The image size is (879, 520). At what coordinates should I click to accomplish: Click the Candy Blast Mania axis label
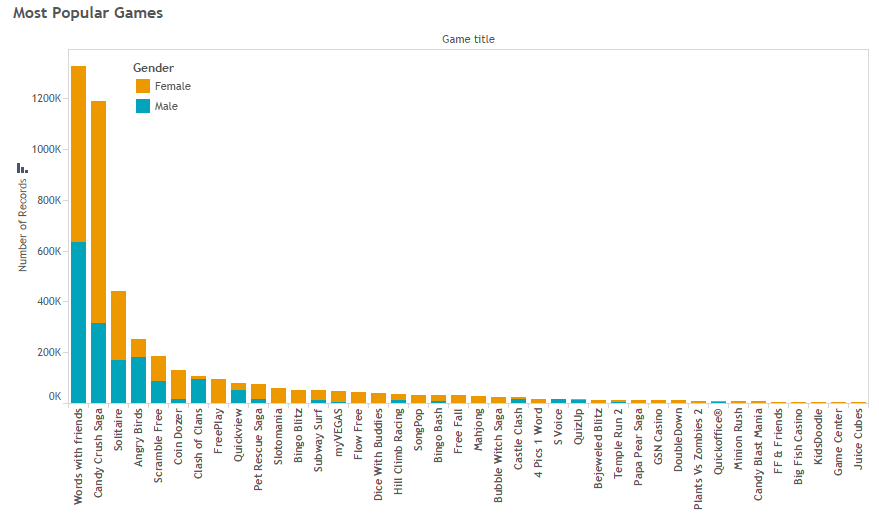pos(758,454)
